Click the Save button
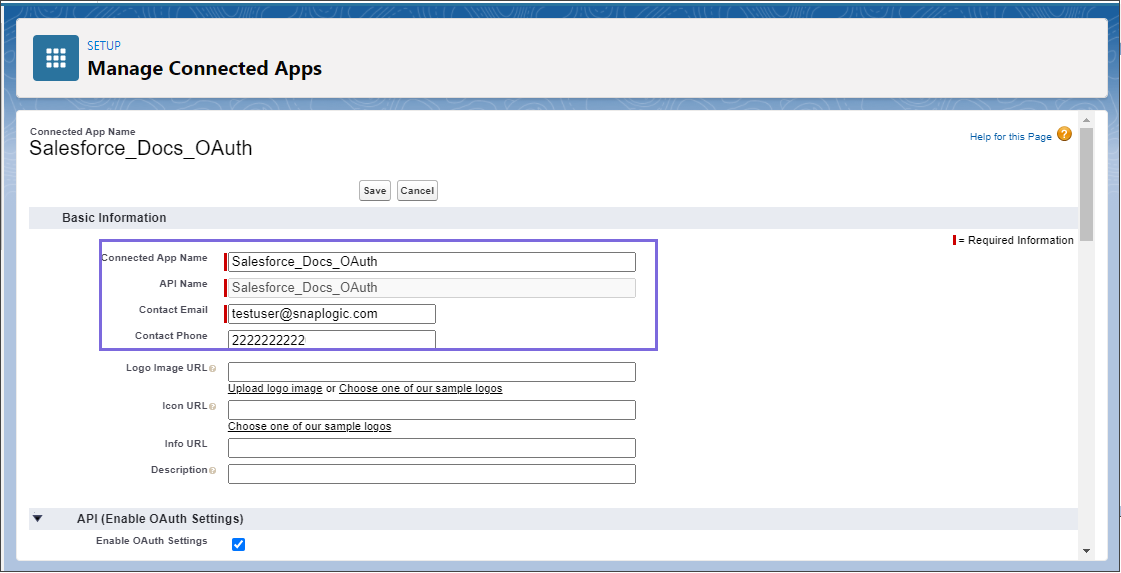This screenshot has width=1121, height=573. pos(375,191)
